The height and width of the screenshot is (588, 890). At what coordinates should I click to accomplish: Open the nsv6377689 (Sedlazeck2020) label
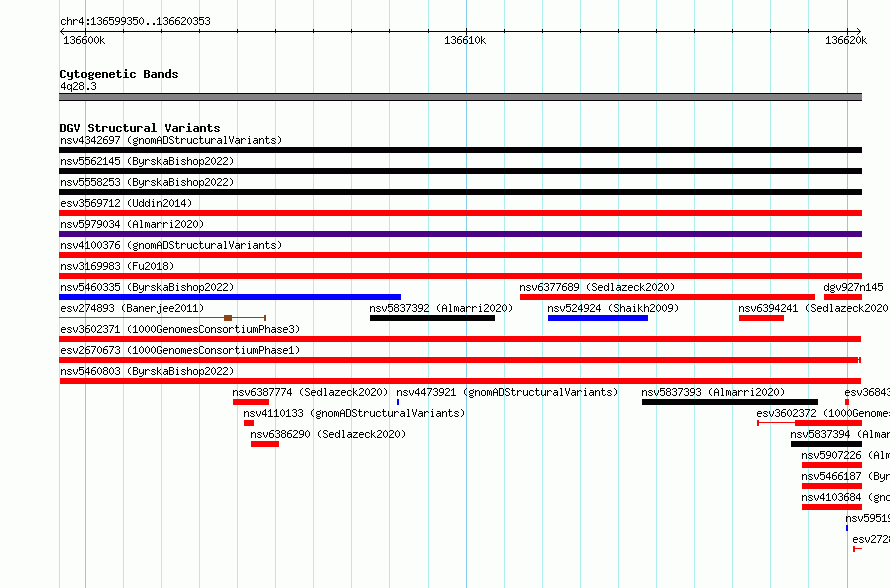597,287
